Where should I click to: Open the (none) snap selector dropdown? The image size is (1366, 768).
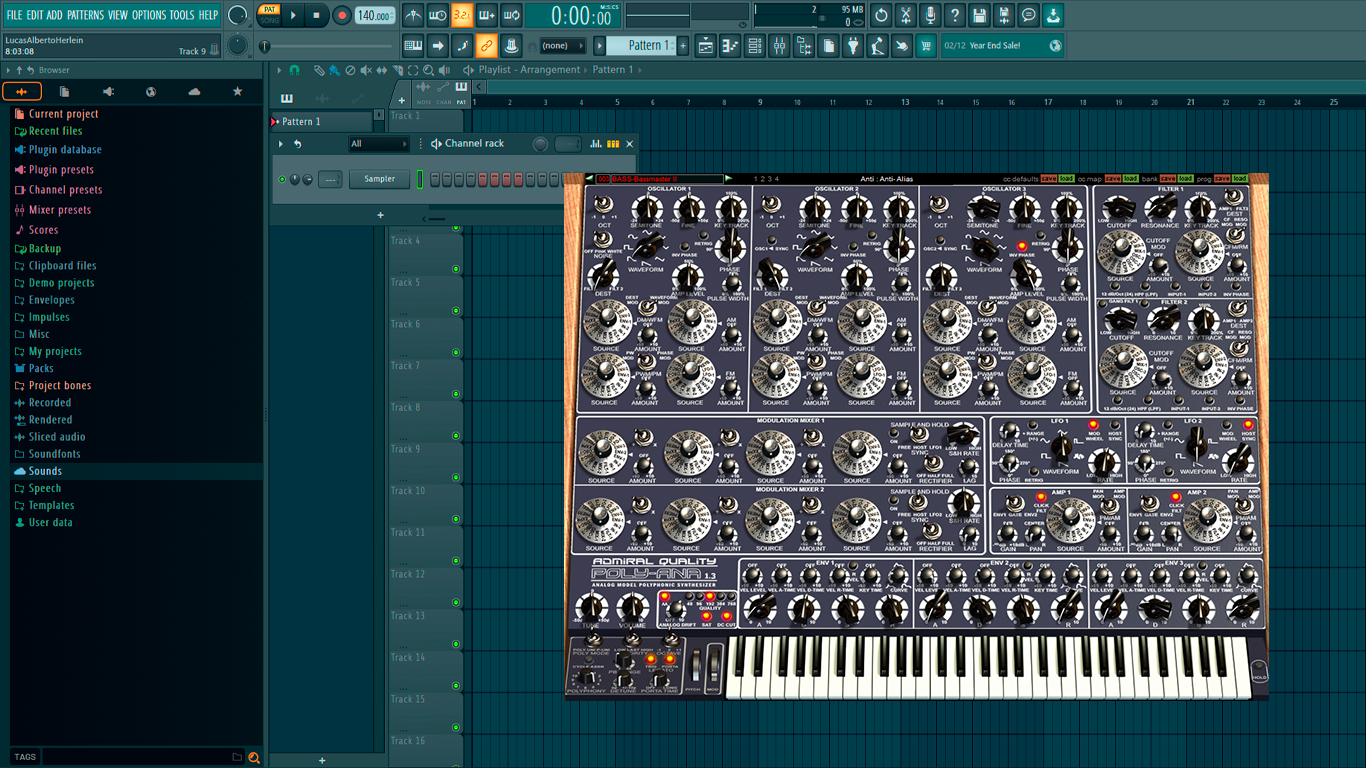563,45
